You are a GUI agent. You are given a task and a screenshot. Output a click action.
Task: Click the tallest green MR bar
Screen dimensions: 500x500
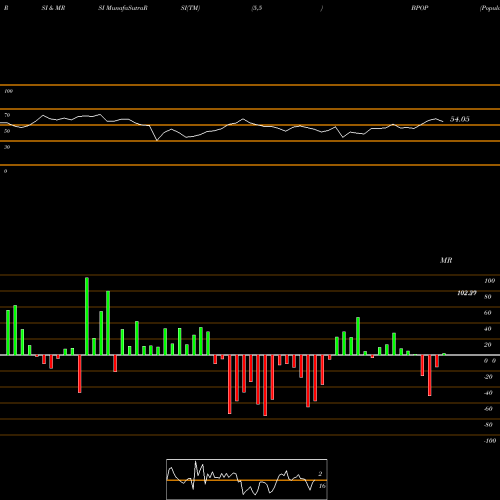click(x=87, y=316)
